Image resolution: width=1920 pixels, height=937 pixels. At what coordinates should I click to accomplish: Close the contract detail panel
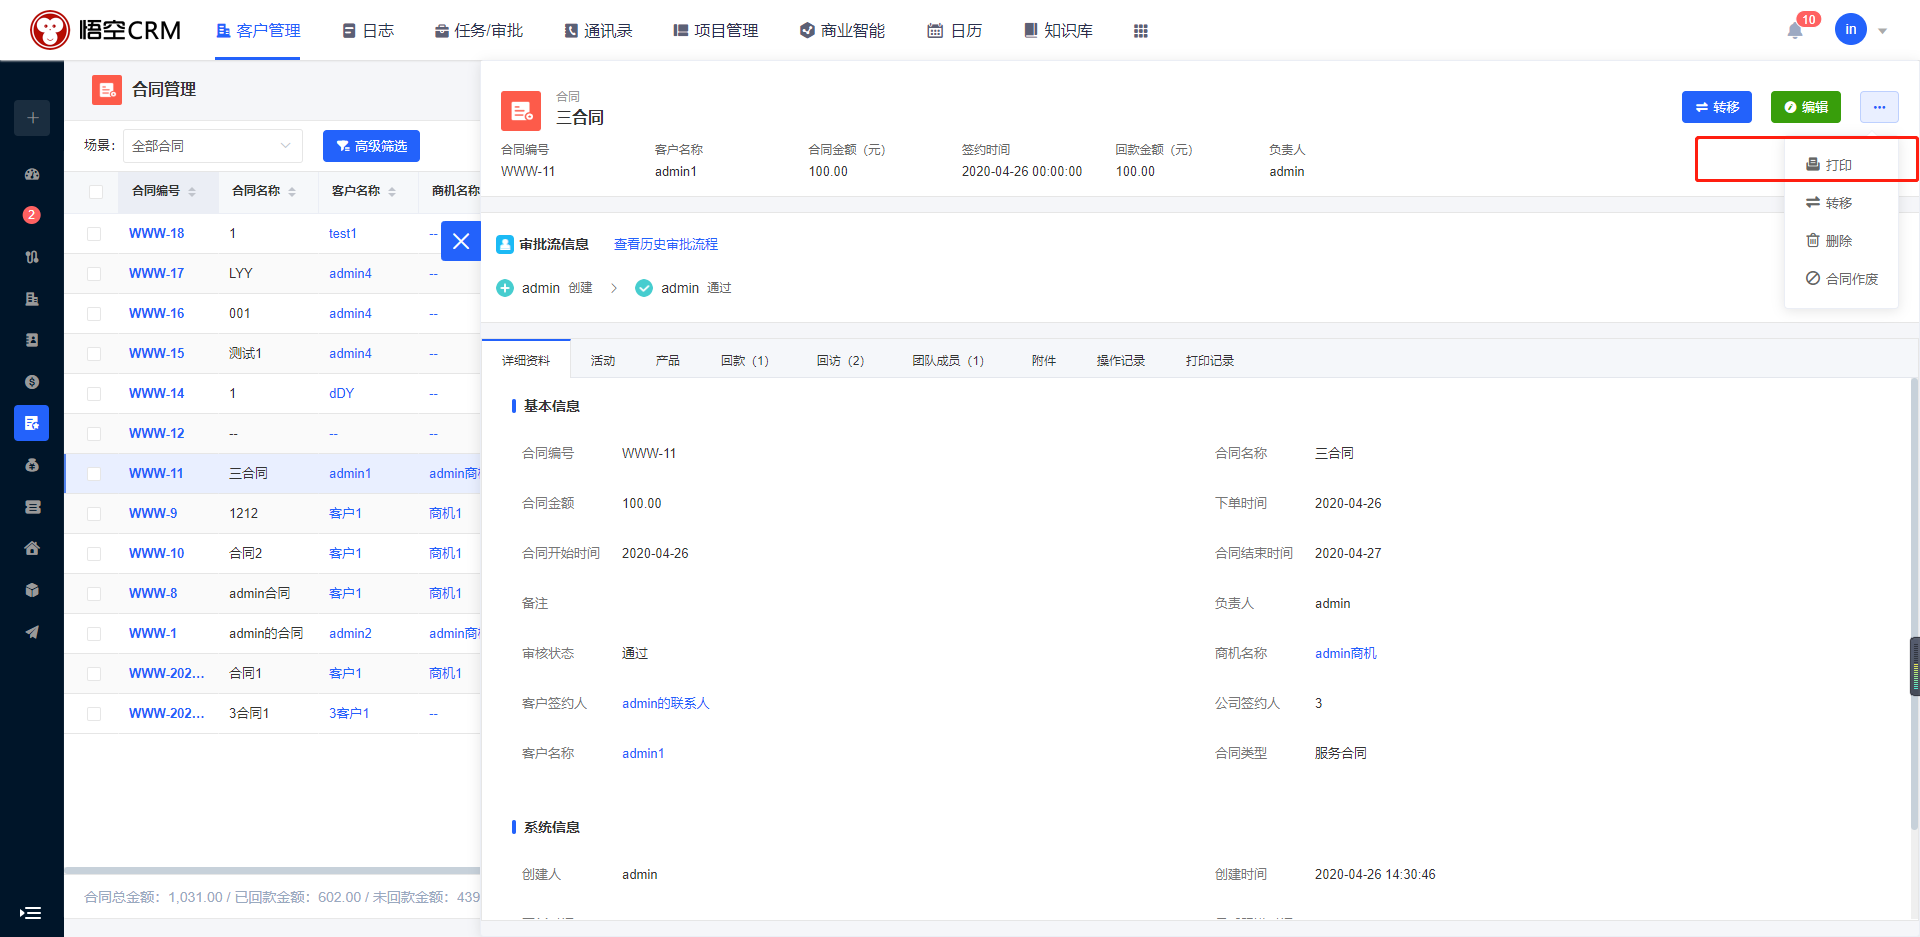coord(461,241)
